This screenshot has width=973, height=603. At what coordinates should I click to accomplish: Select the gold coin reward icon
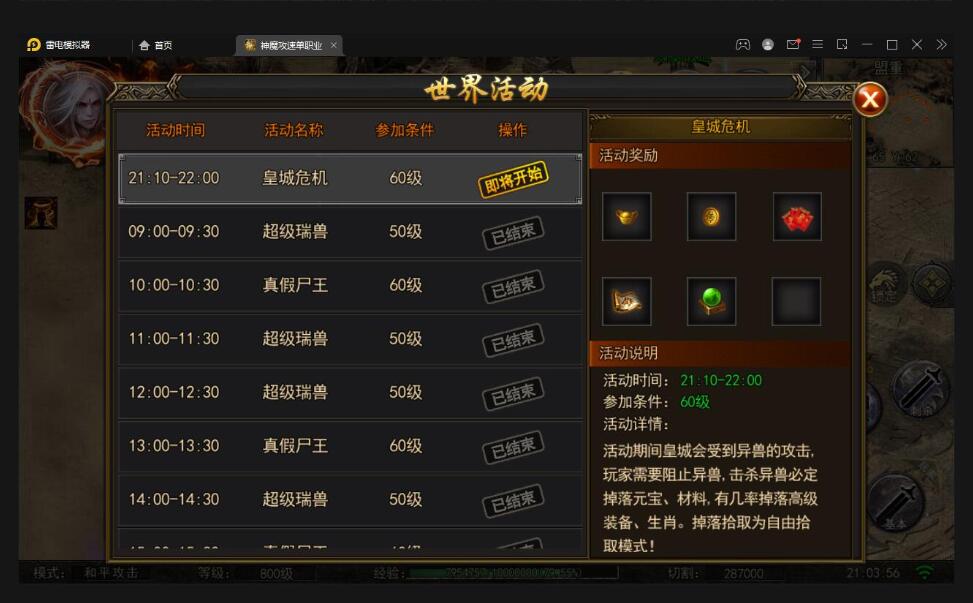712,217
